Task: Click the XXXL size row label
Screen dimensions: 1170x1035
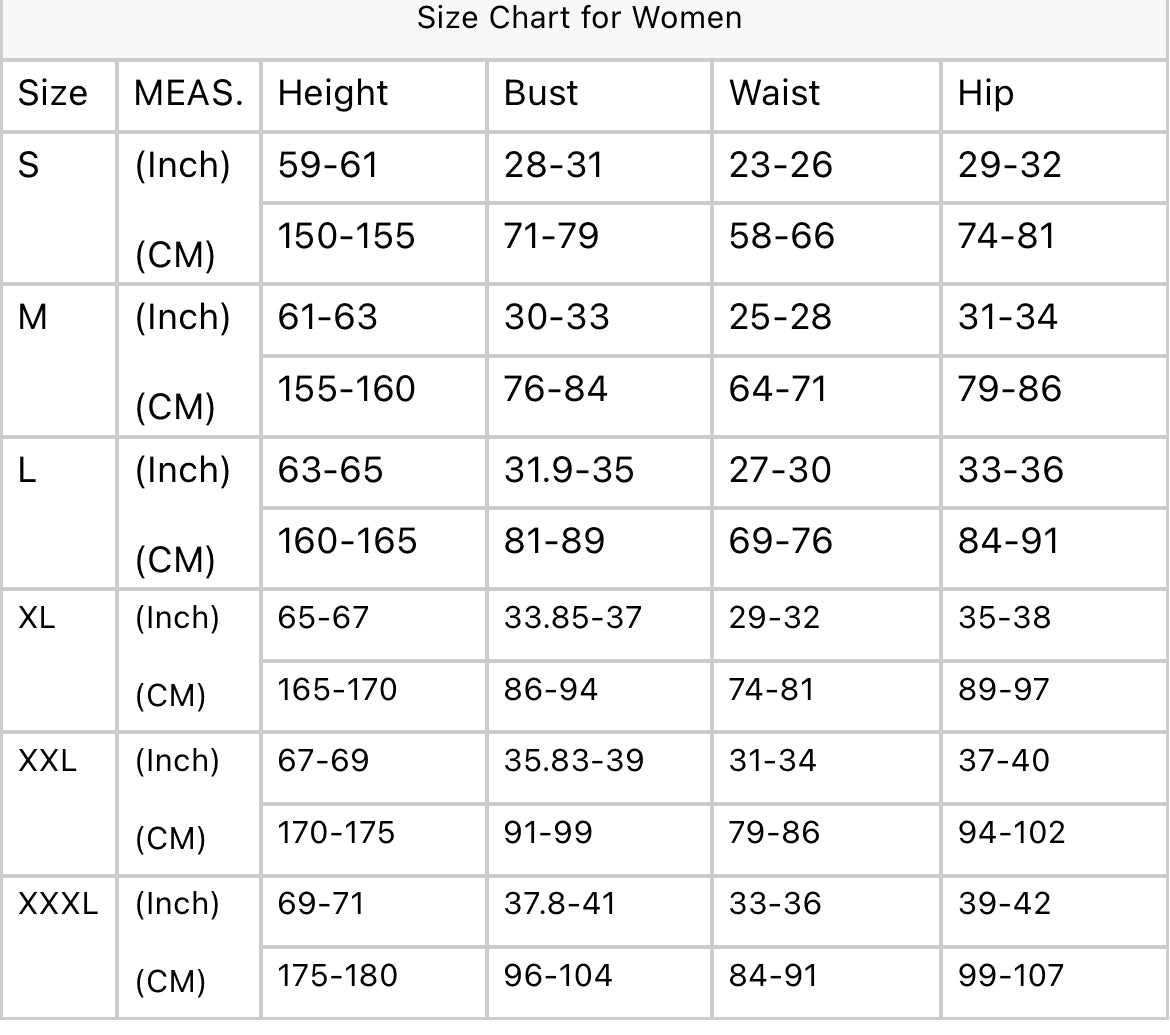Action: point(58,904)
